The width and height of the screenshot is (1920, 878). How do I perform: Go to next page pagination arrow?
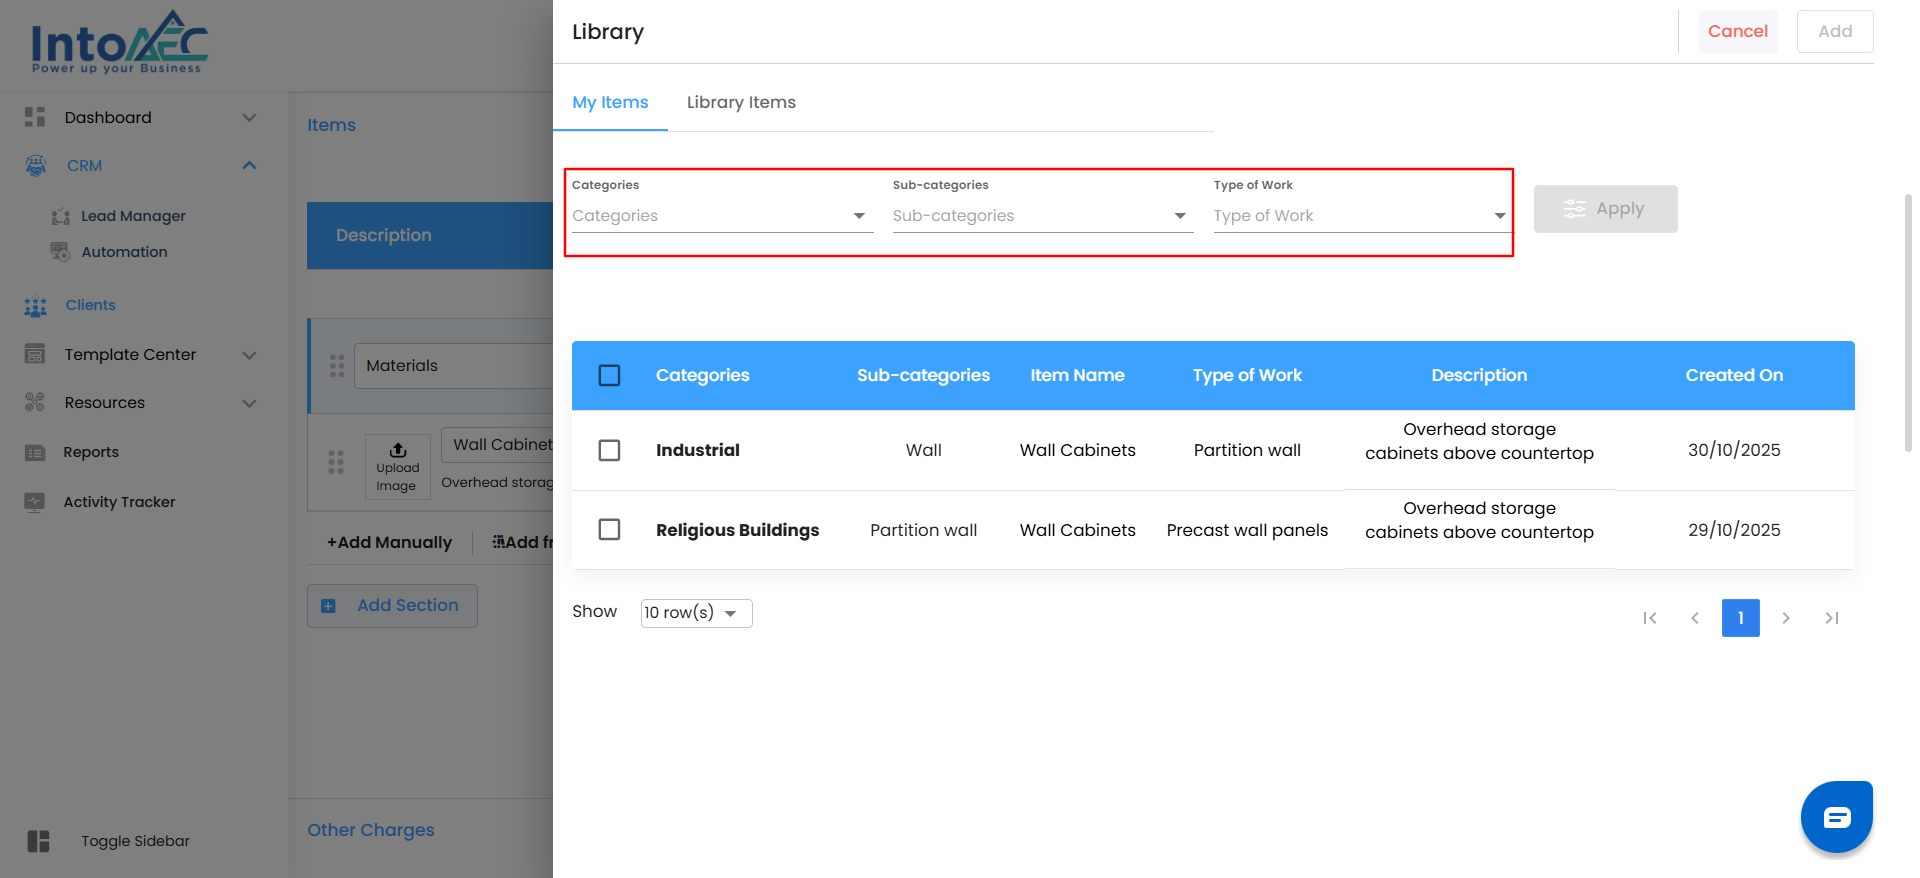pos(1786,618)
